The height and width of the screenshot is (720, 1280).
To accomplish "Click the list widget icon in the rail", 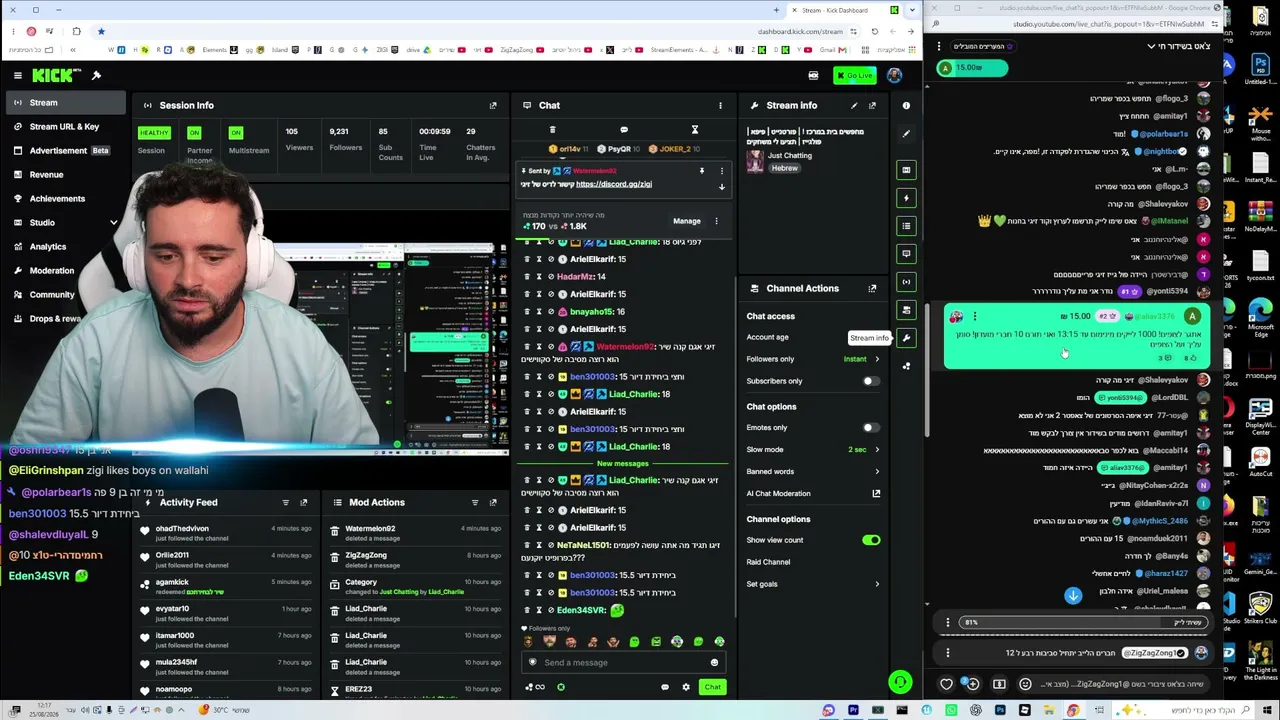I will pyautogui.click(x=906, y=226).
